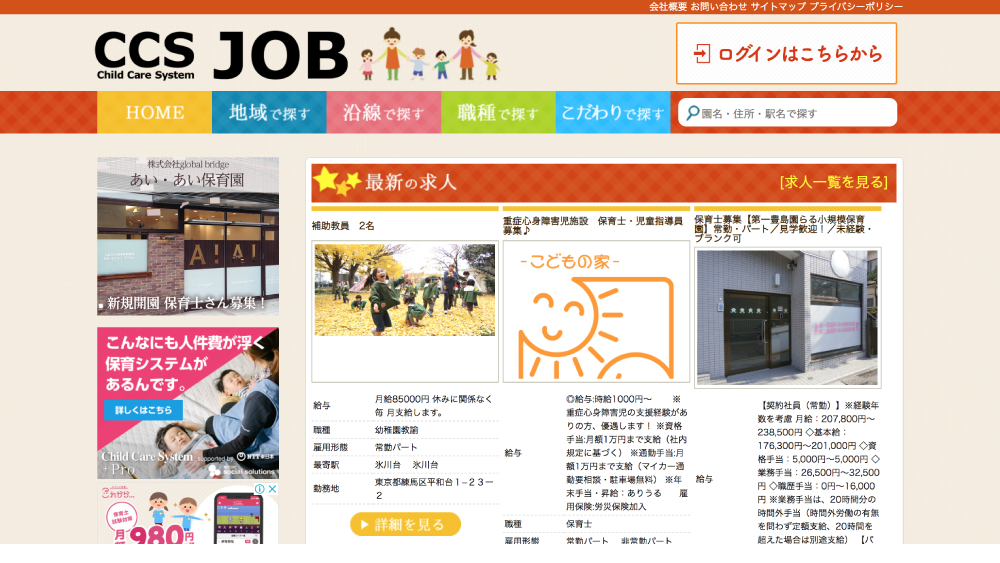Viewport: 1000px width, 563px height.
Task: Click the nursery building entrance photo
Action: [787, 318]
